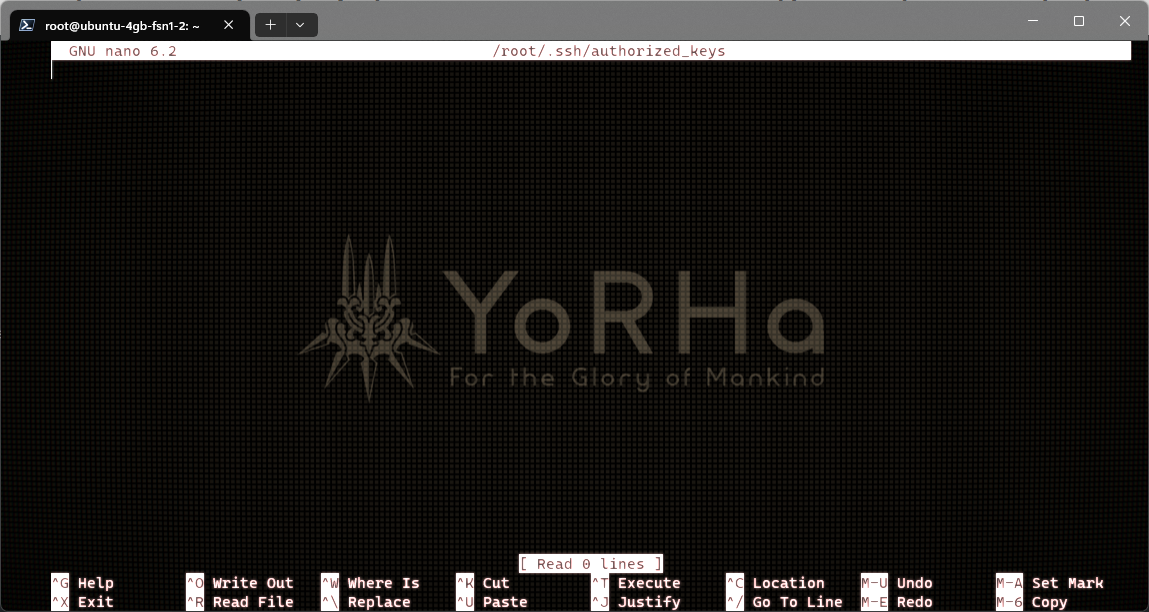Click the ^K Cut shortcut
Image resolution: width=1149 pixels, height=612 pixels.
click(483, 583)
